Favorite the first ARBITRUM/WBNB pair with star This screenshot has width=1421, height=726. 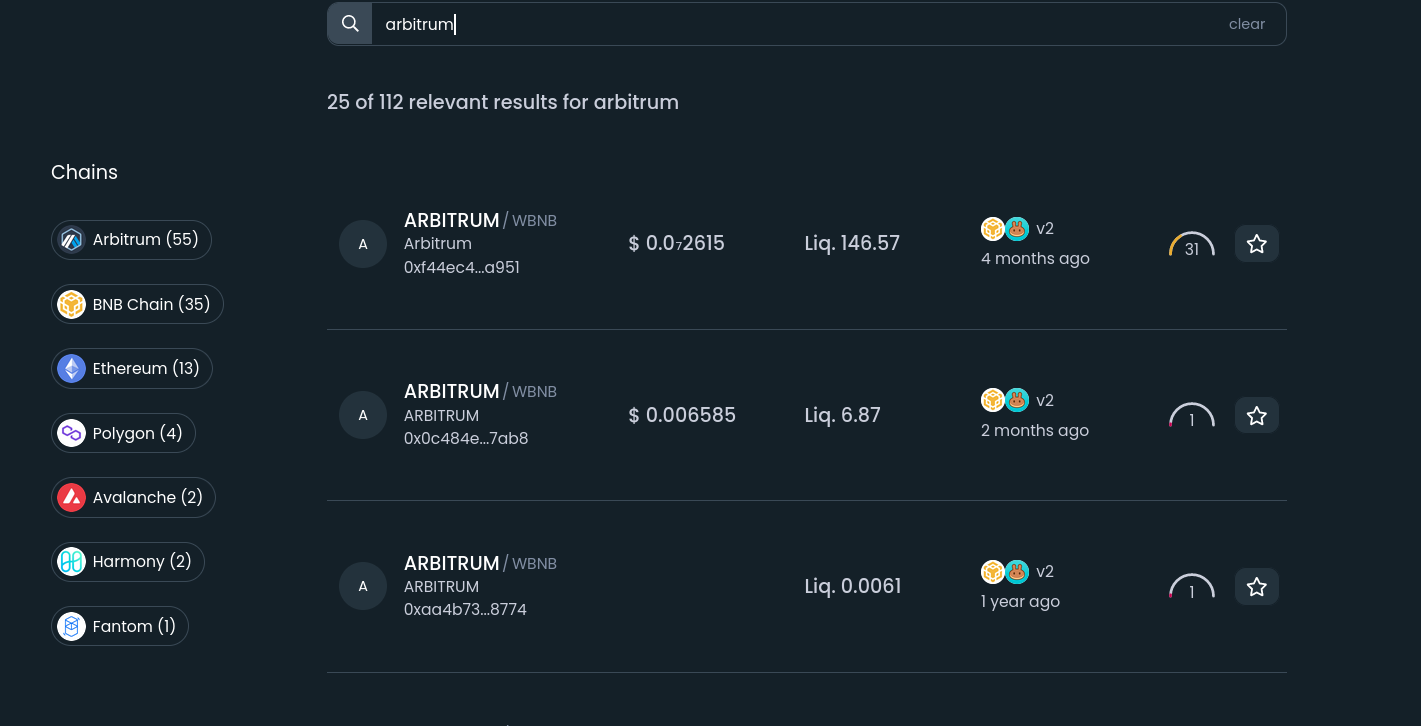coord(1257,244)
